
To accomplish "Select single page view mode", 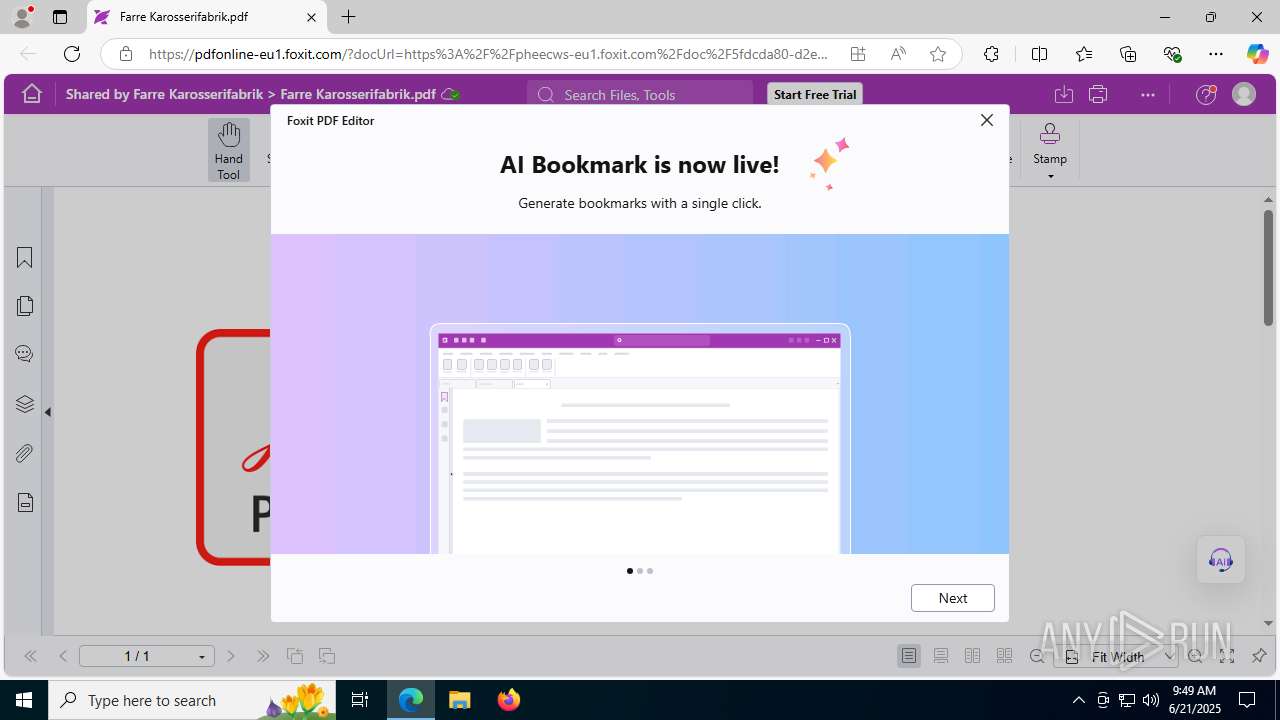I will coord(909,656).
